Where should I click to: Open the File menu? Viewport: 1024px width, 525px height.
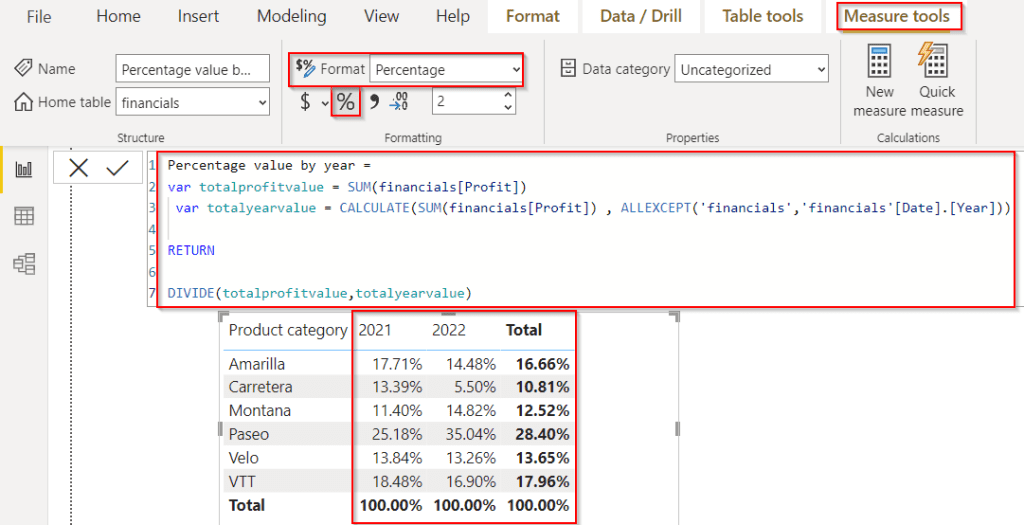click(39, 16)
